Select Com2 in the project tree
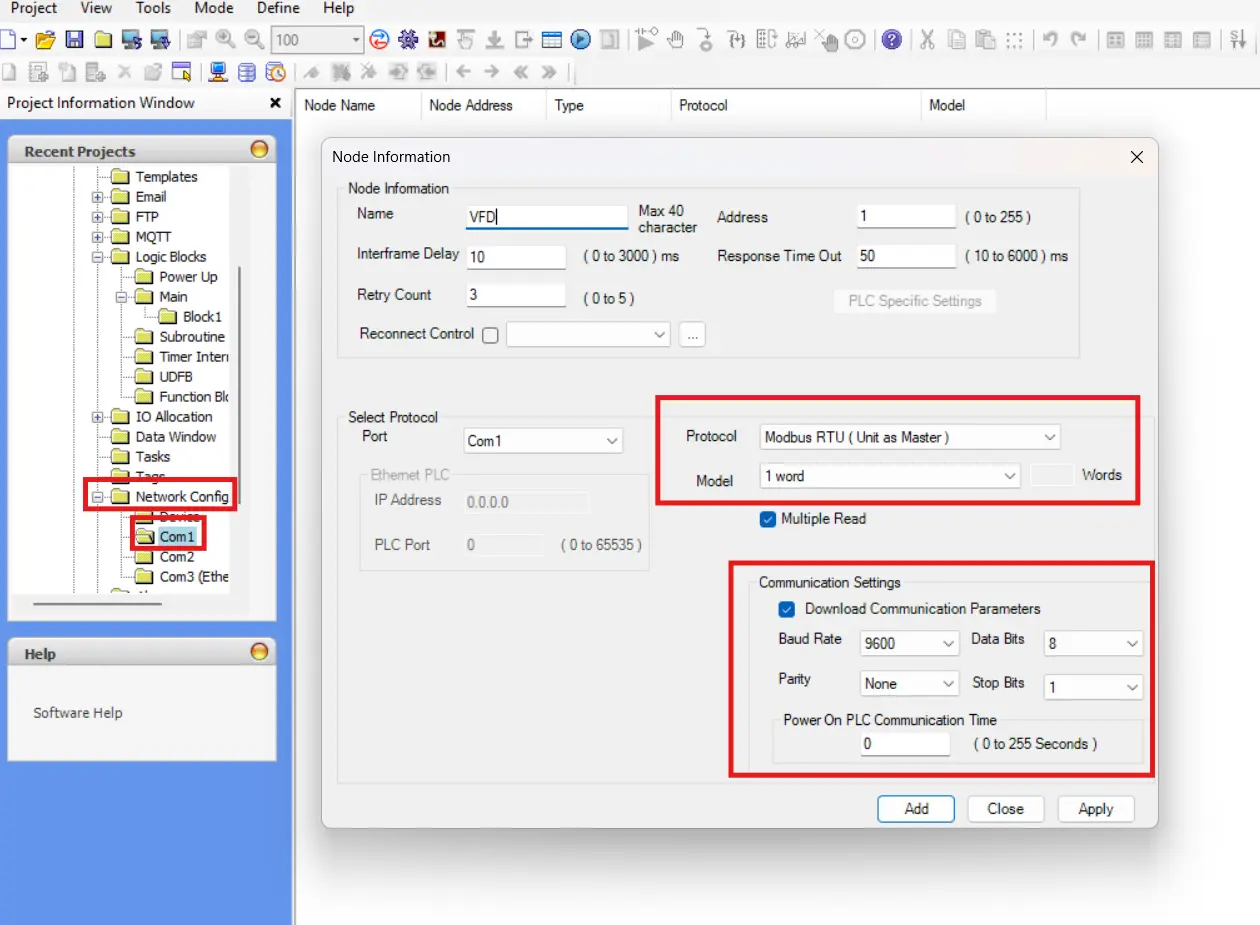The image size is (1260, 925). click(177, 557)
